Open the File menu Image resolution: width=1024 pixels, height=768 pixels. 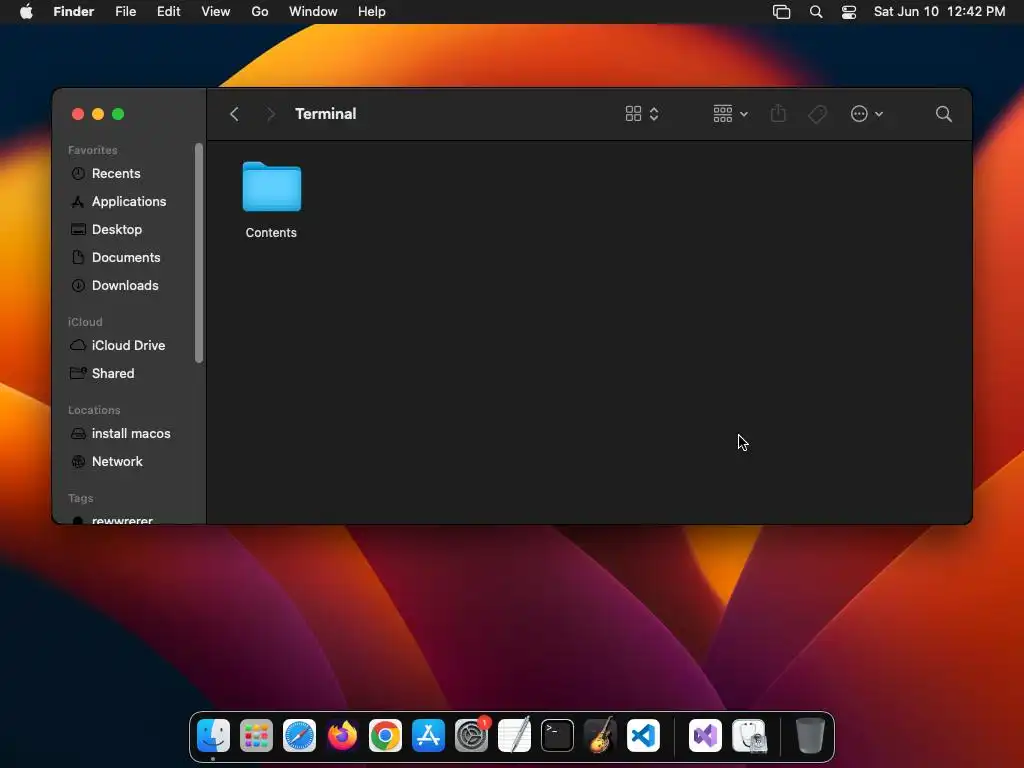pos(125,12)
